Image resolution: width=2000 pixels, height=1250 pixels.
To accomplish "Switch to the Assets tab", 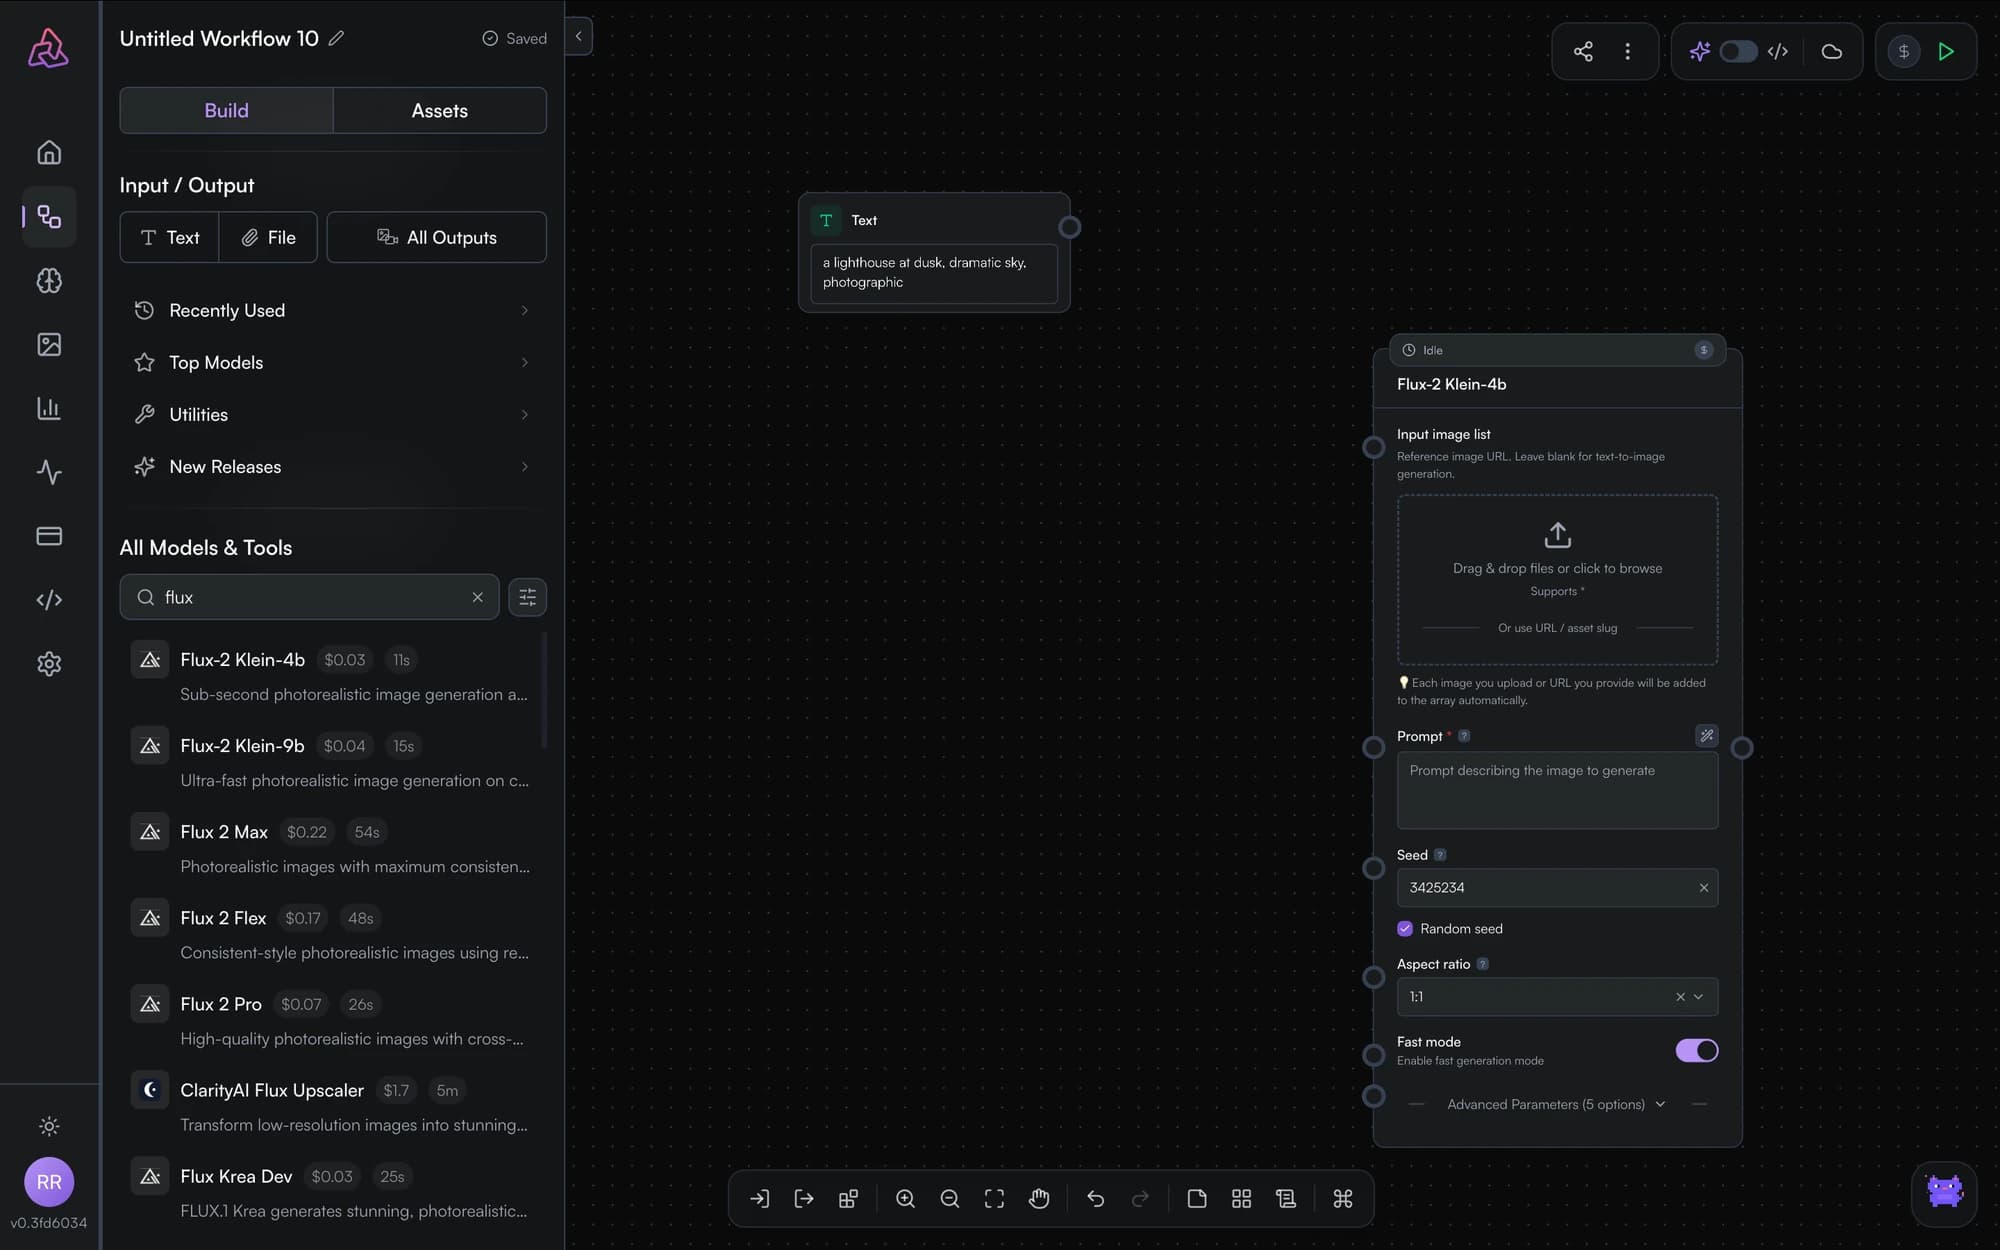I will pos(440,110).
